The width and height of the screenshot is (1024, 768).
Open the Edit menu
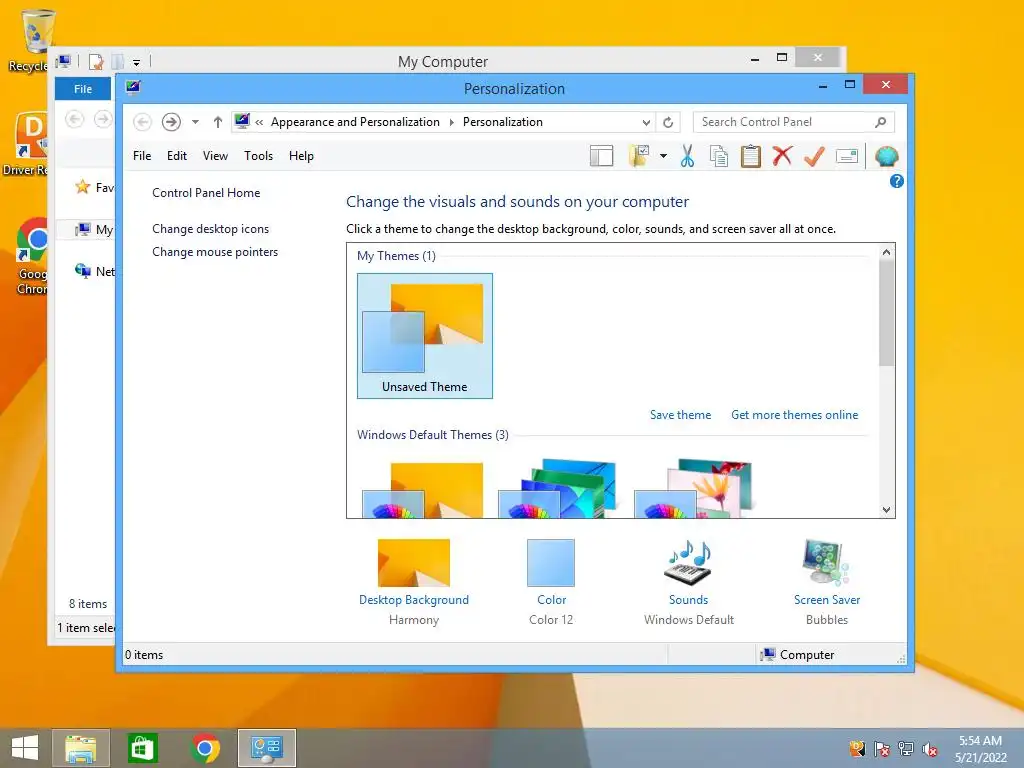click(x=176, y=156)
